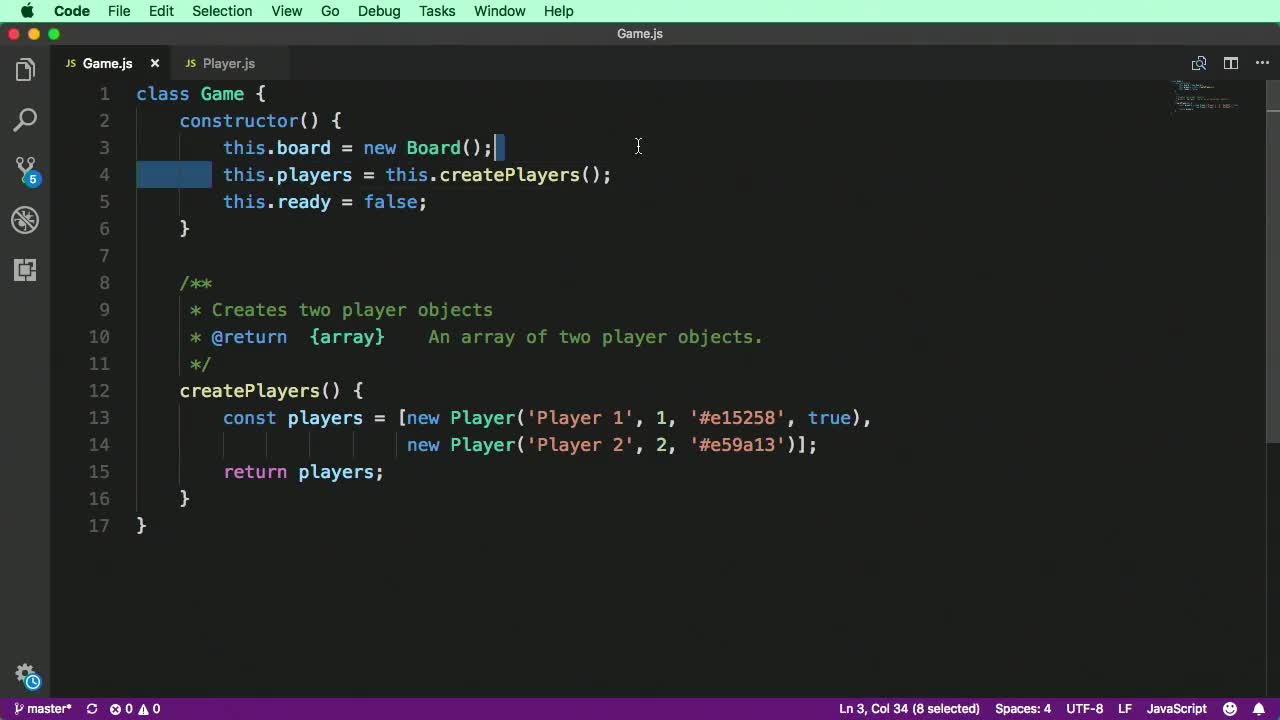Click the notifications bell in the status bar
The height and width of the screenshot is (720, 1280).
click(x=1259, y=709)
